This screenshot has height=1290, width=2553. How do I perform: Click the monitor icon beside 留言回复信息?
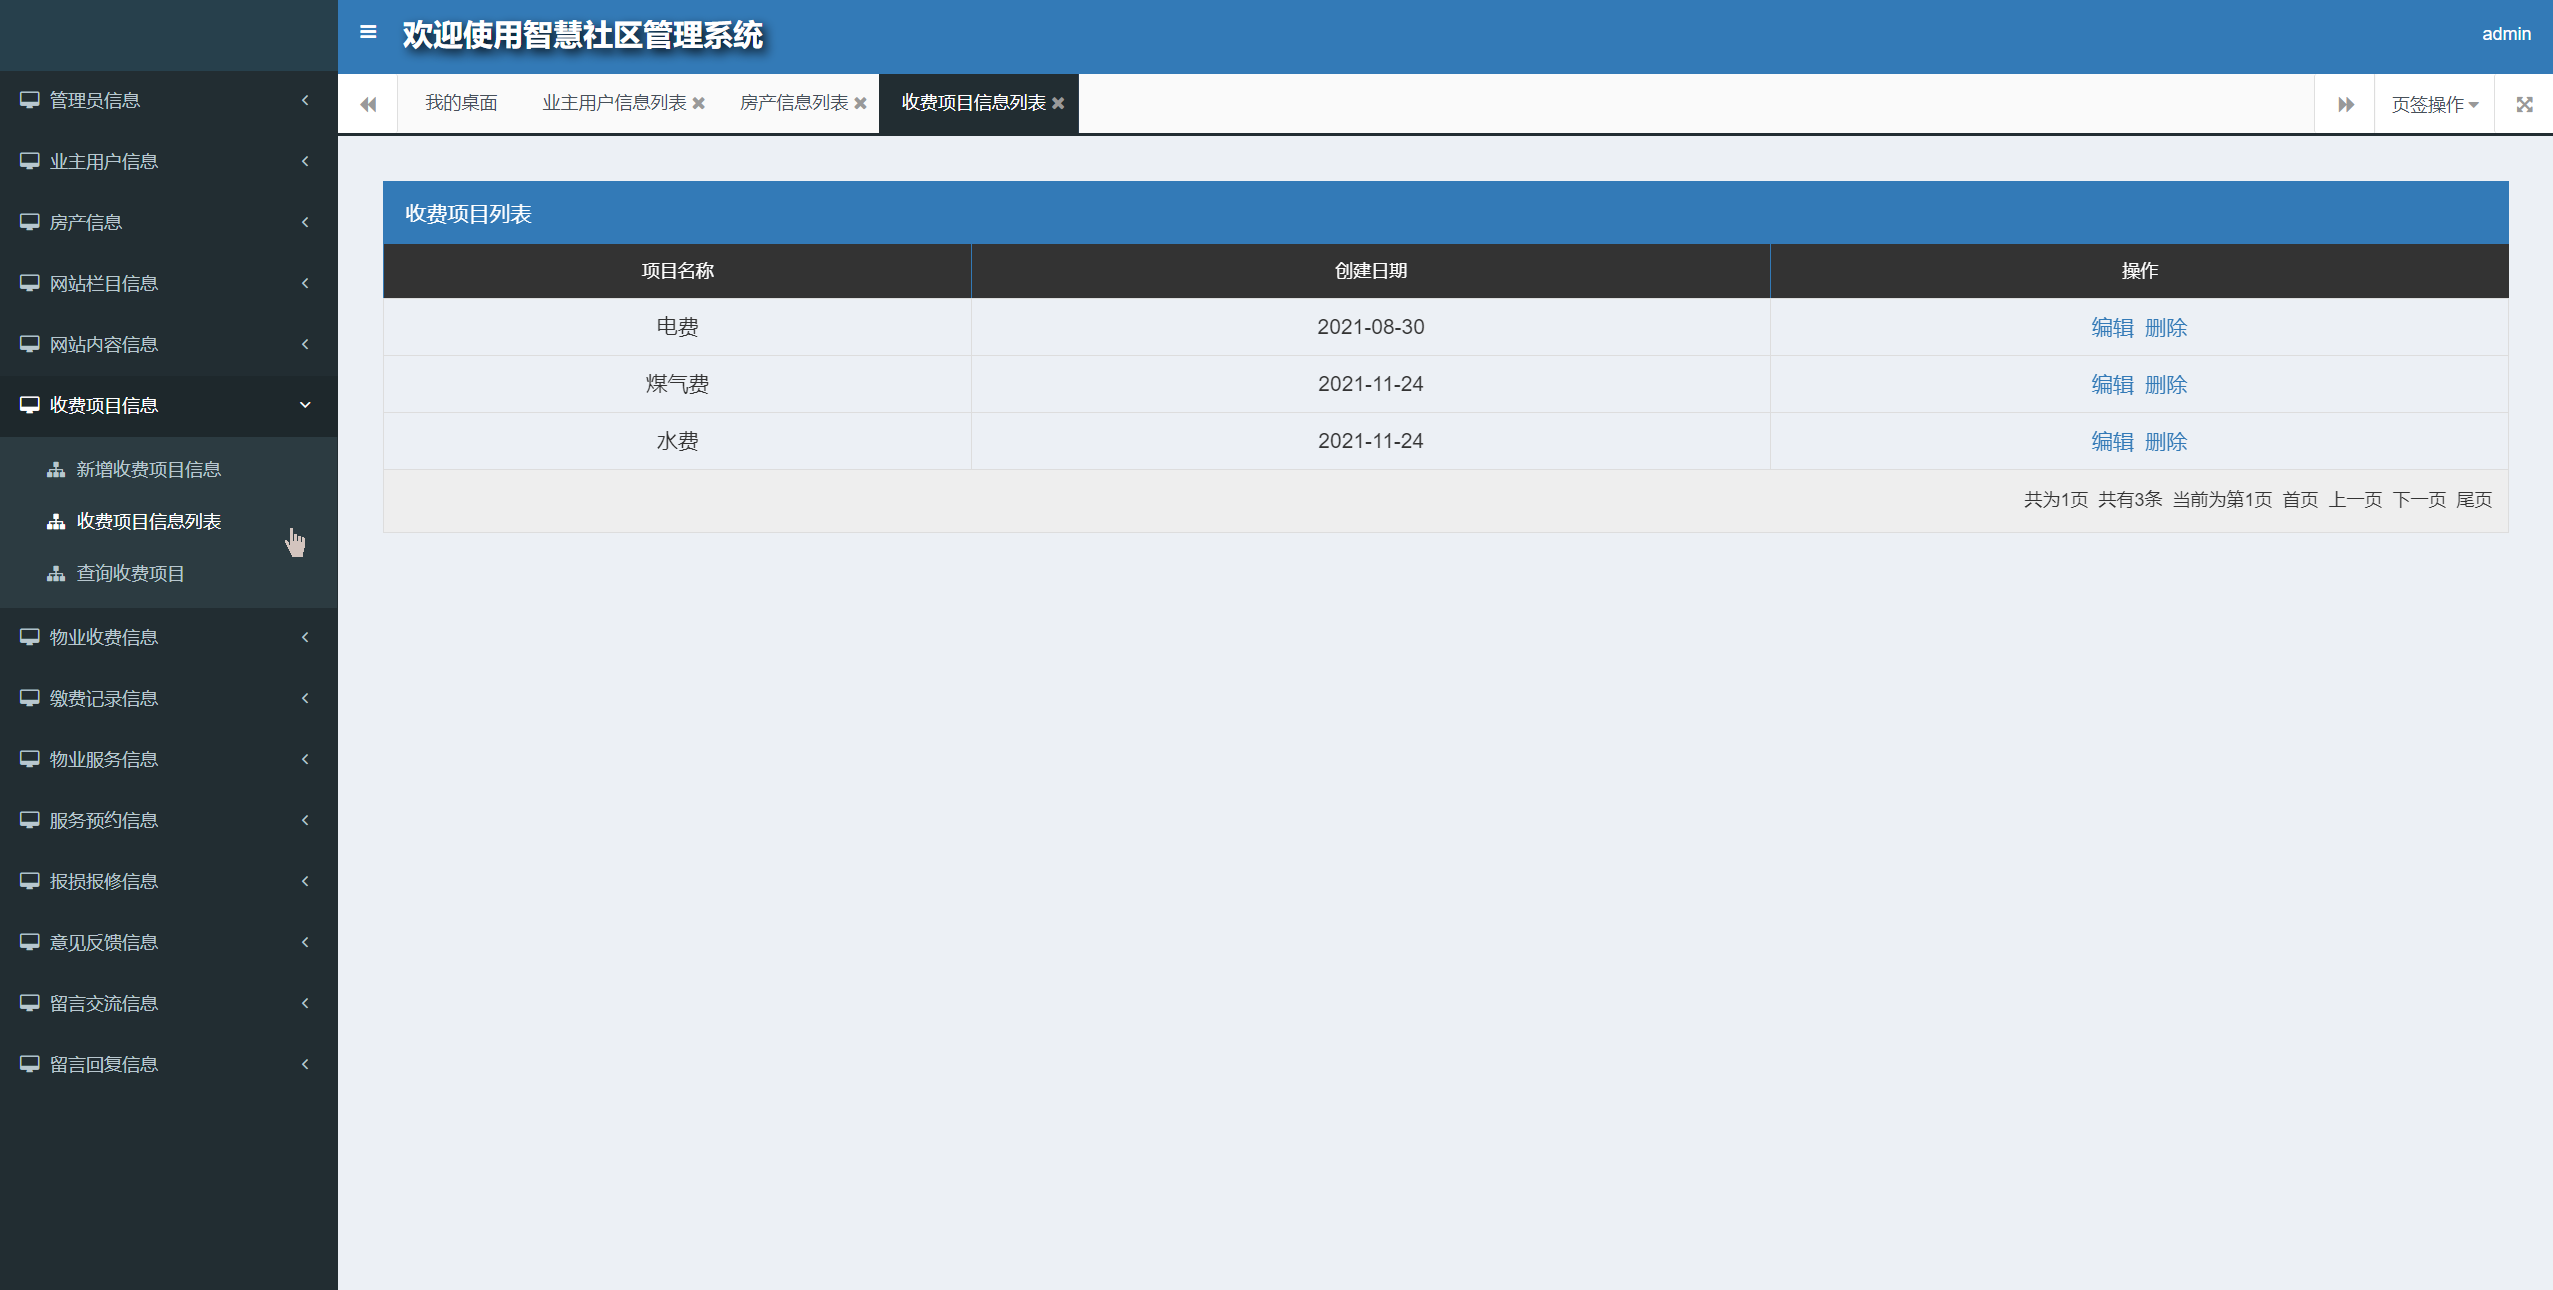pos(30,1064)
